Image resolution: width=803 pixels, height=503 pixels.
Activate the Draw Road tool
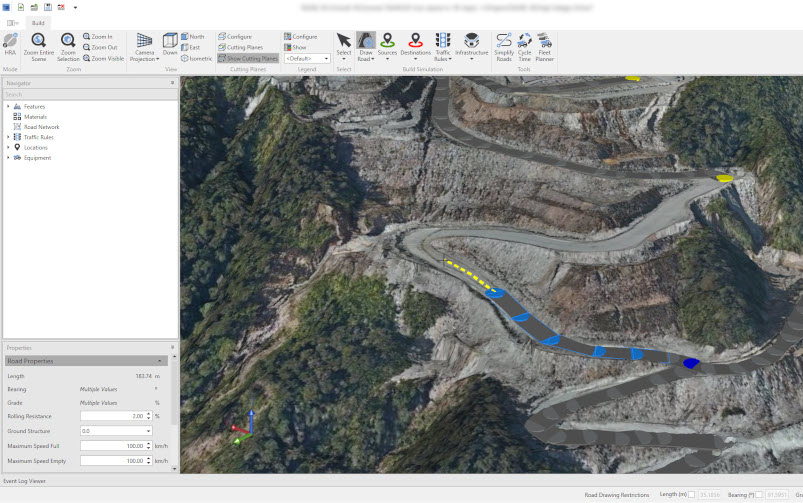(x=366, y=46)
